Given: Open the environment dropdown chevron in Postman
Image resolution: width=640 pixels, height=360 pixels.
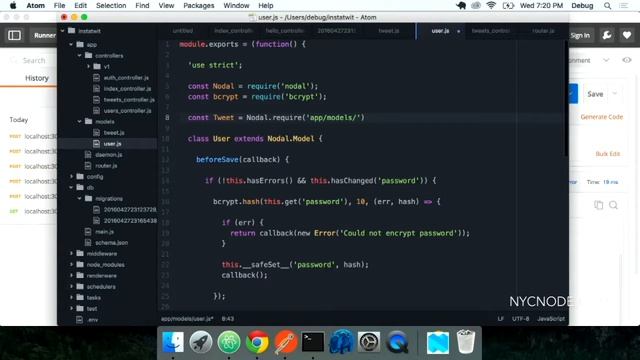Looking at the screenshot, I should point(606,60).
